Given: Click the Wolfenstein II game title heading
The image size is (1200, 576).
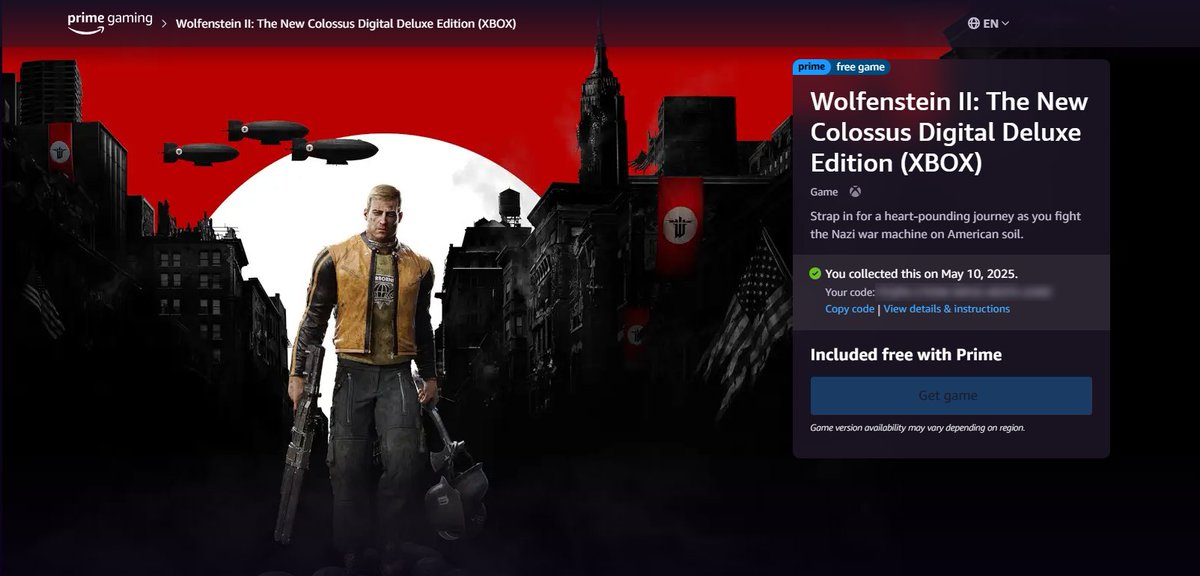Looking at the screenshot, I should tap(949, 132).
